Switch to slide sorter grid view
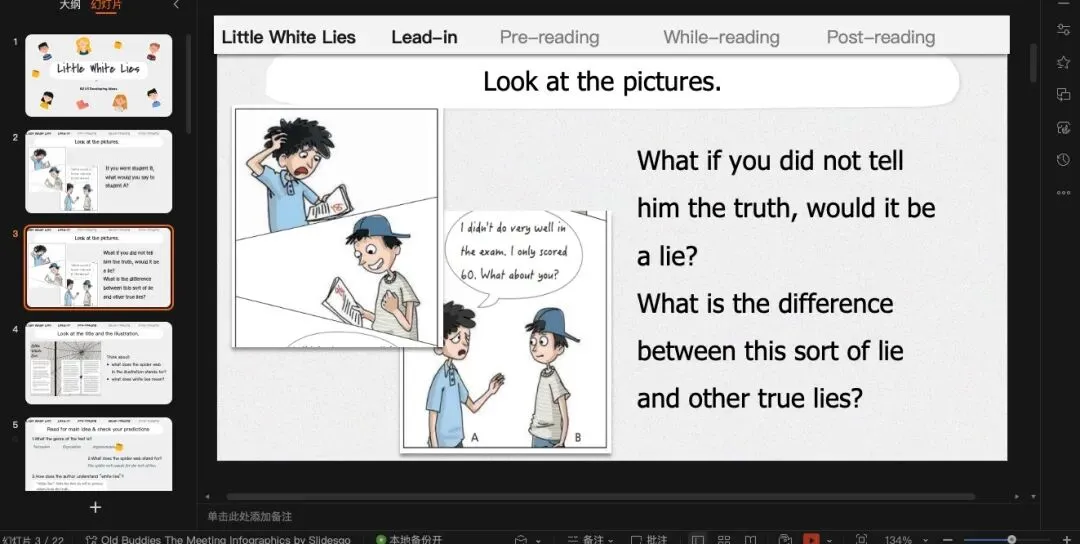The height and width of the screenshot is (544, 1080). point(724,540)
